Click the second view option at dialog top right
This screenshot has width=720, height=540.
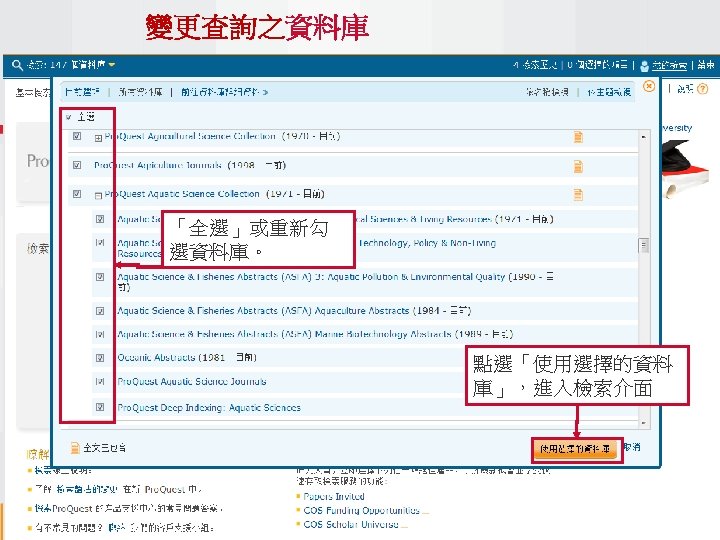pos(609,92)
